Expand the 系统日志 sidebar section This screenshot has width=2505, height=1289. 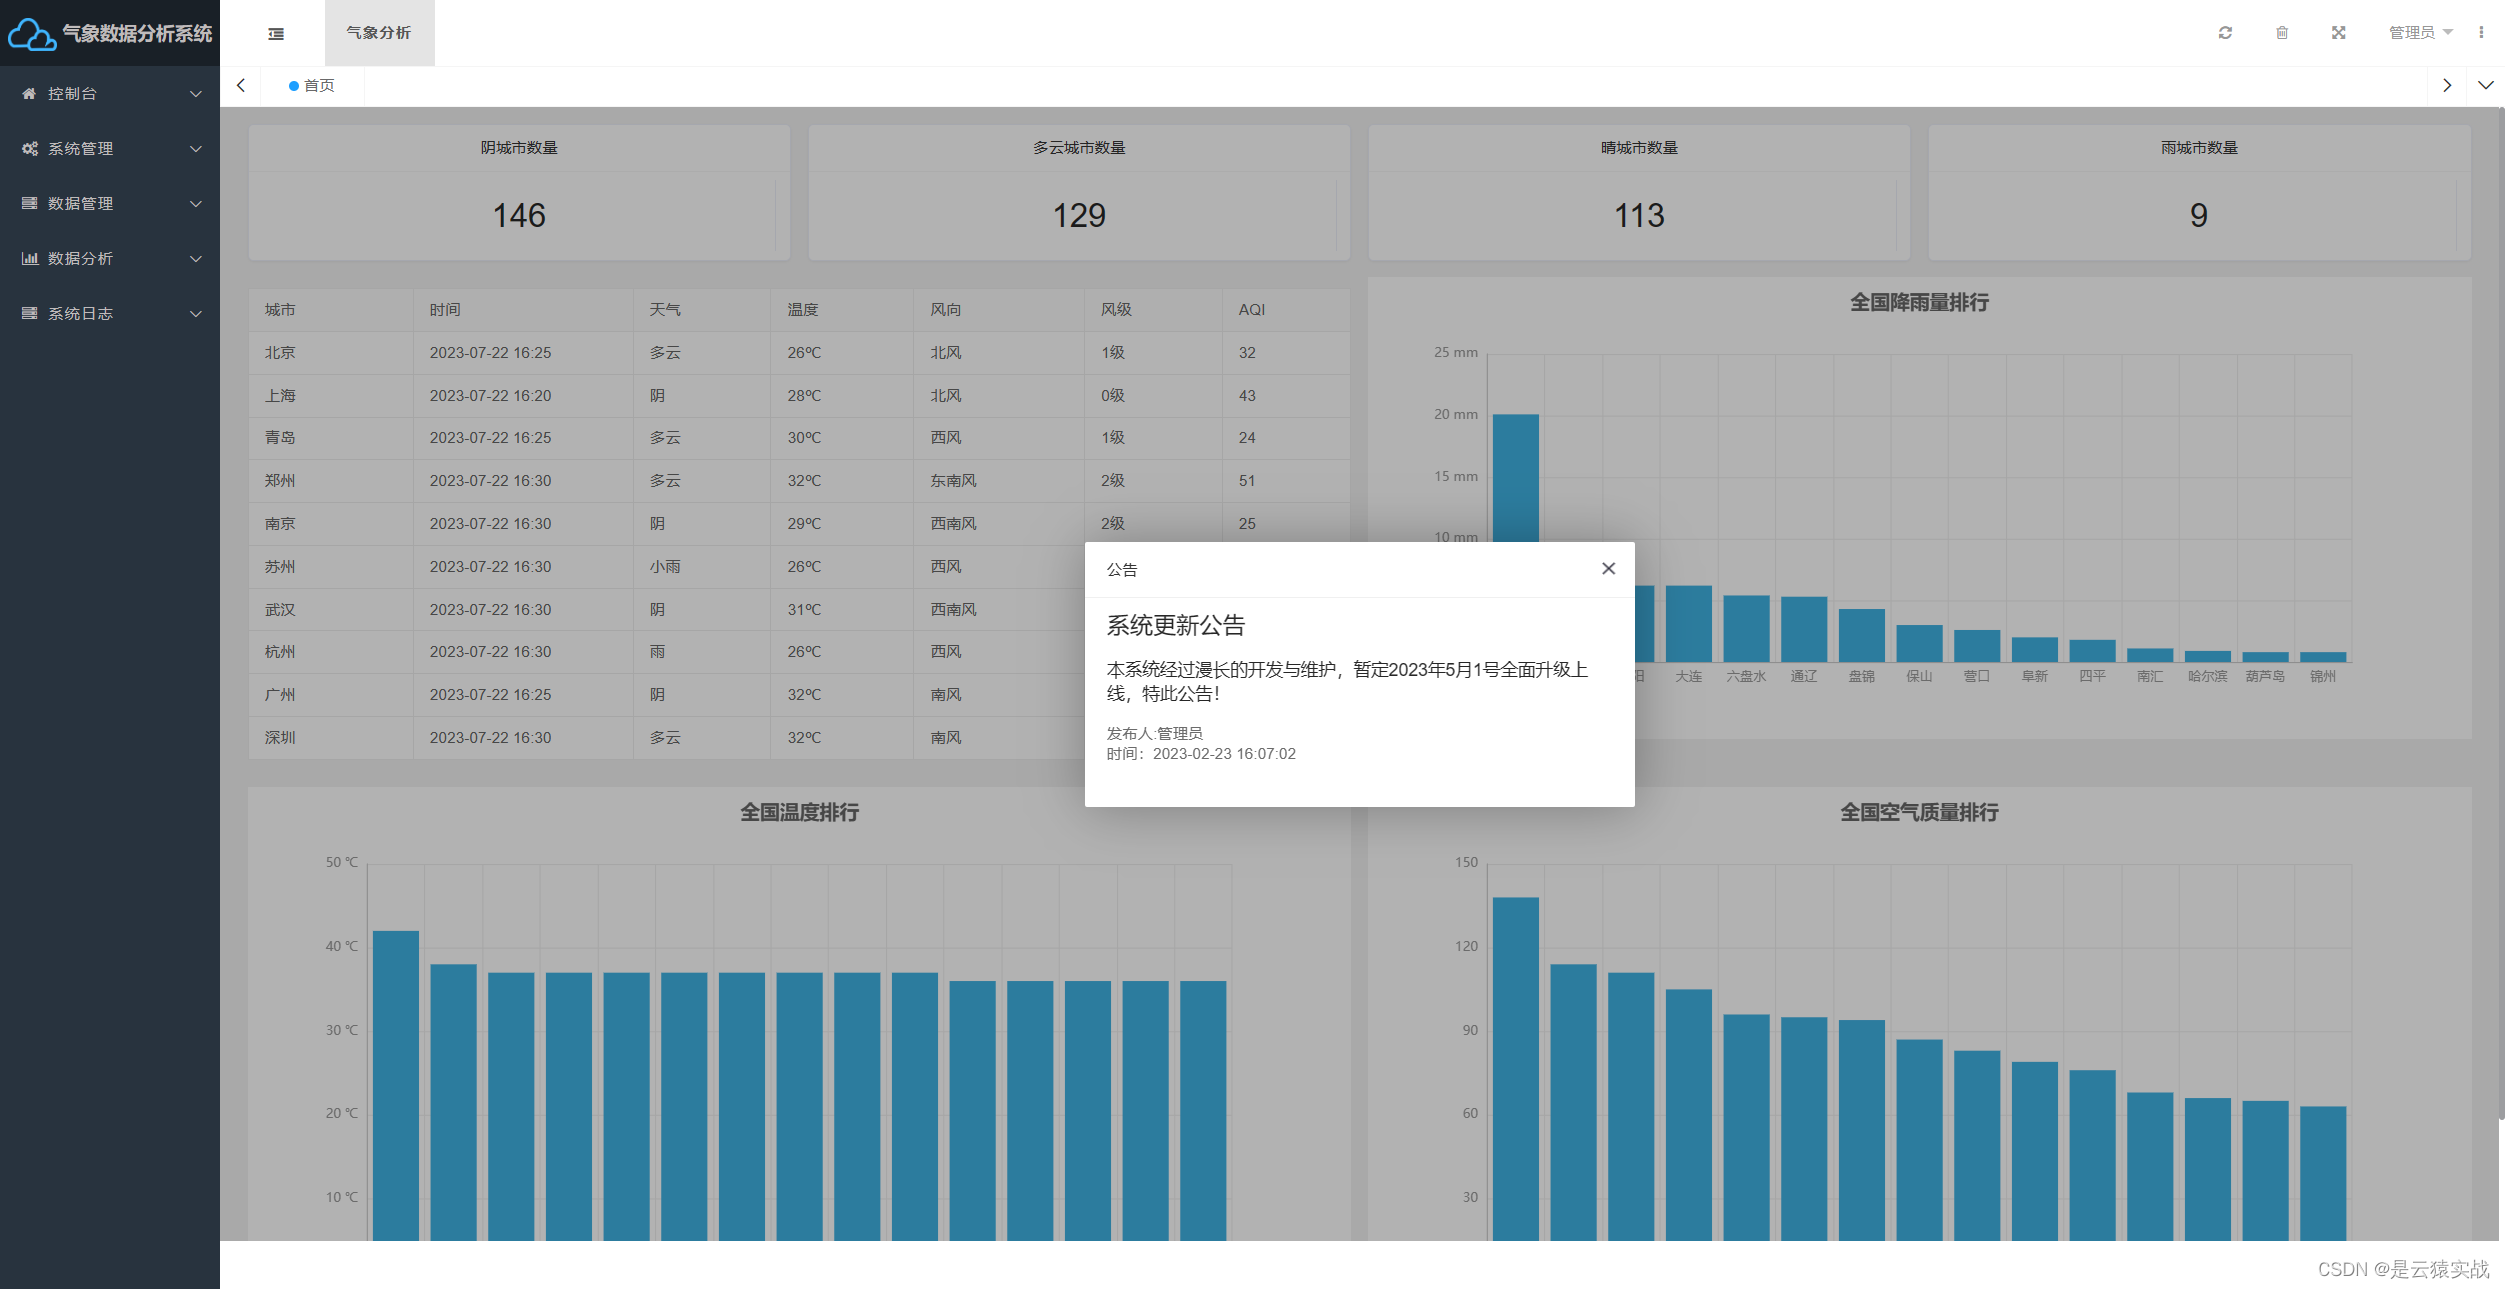(107, 312)
